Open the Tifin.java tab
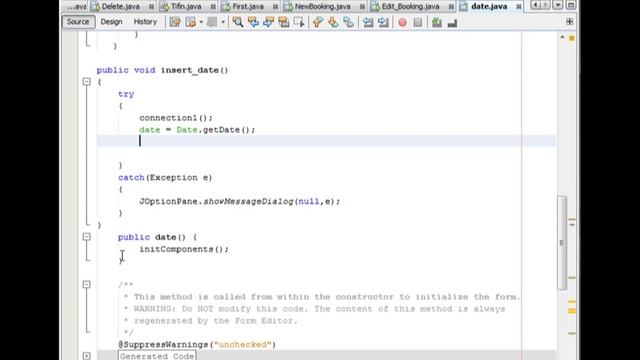The height and width of the screenshot is (360, 640). 186,7
